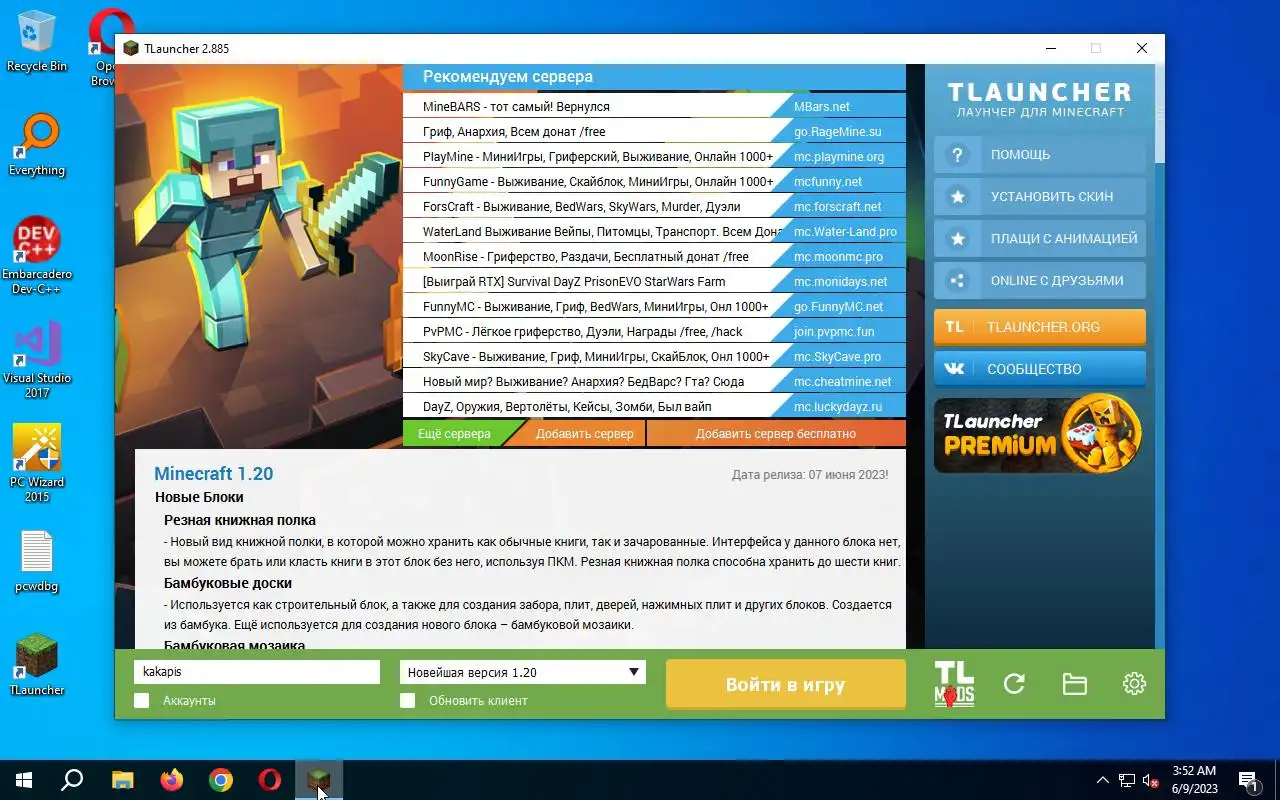Click the Minecraft 1.20 heading
Viewport: 1280px width, 800px height.
click(x=213, y=474)
